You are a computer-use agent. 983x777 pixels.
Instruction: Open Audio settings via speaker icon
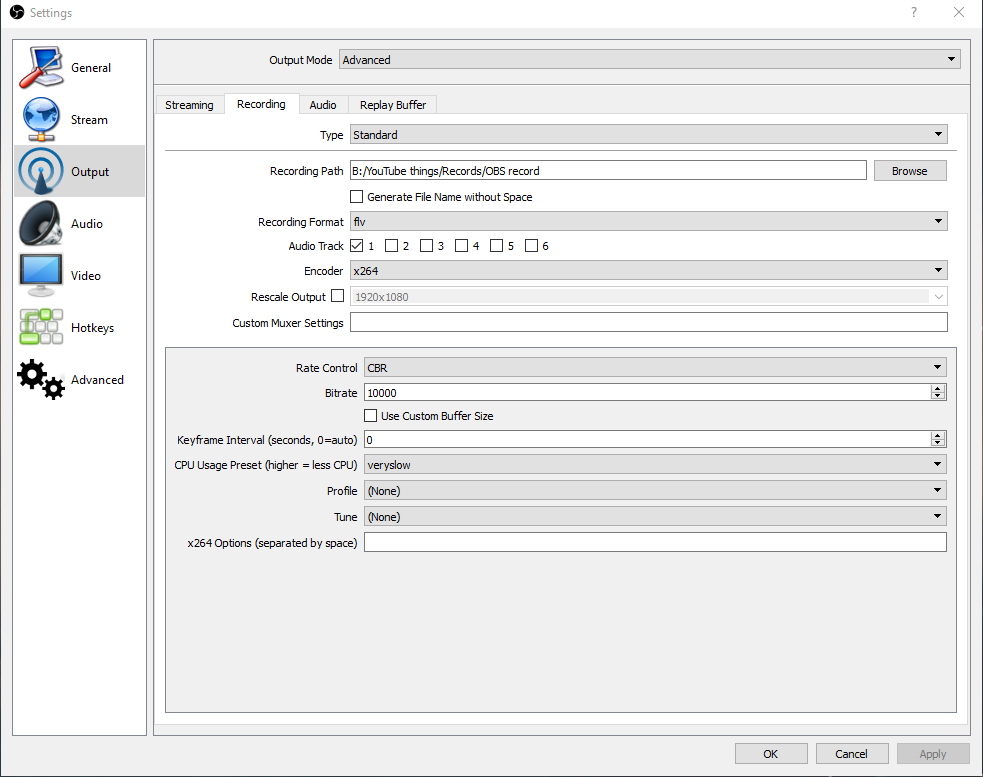41,223
